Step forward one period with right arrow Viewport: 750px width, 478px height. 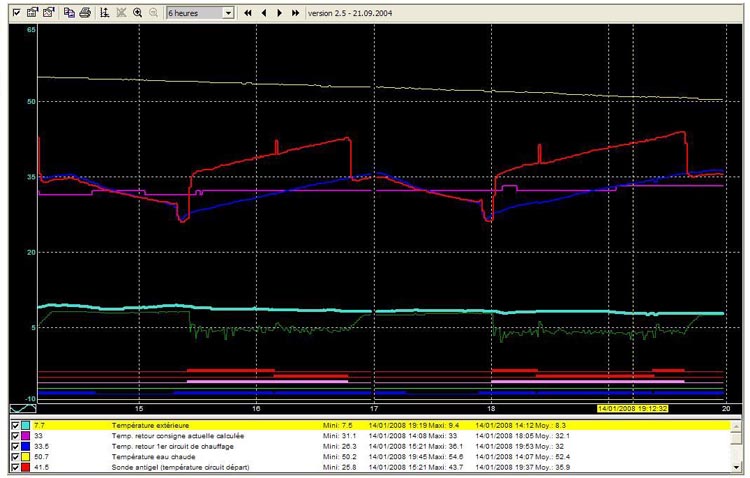point(279,13)
